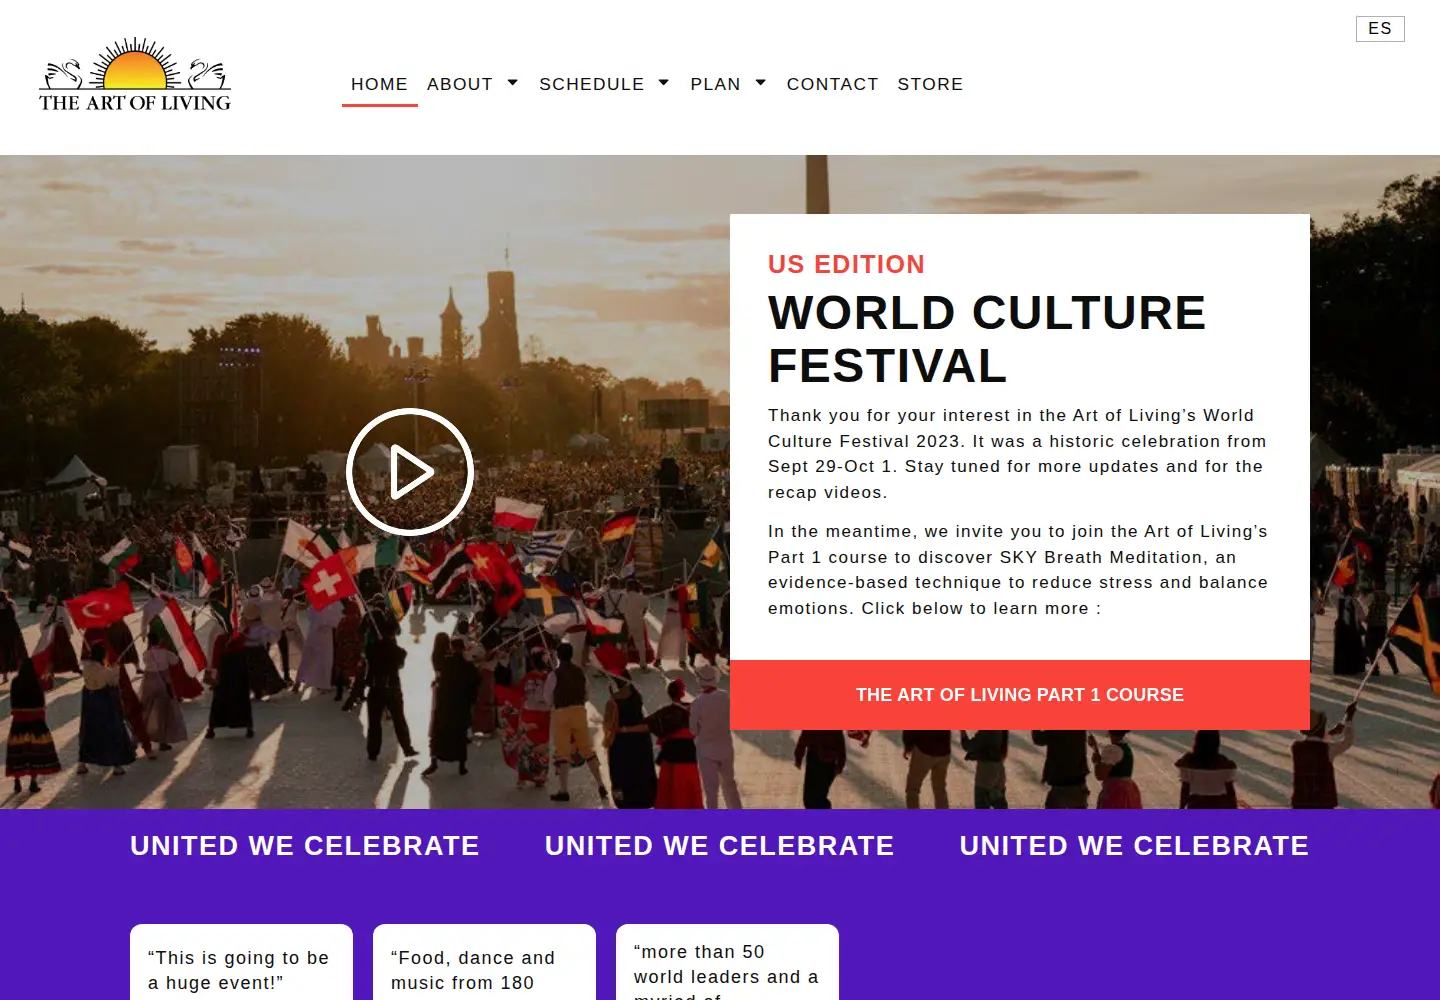1440x1000 pixels.
Task: Visit the Store link
Action: 930,84
